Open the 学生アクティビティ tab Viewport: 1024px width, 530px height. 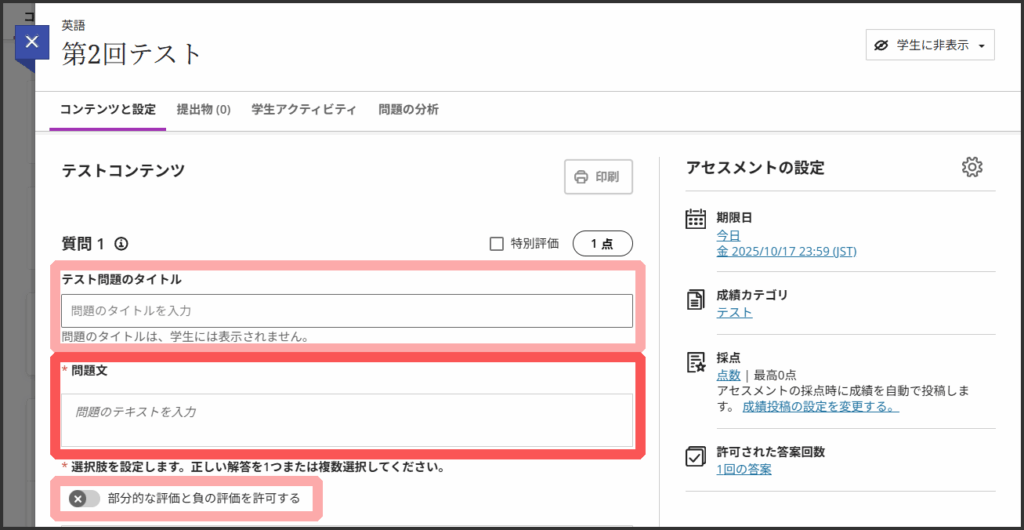click(304, 109)
